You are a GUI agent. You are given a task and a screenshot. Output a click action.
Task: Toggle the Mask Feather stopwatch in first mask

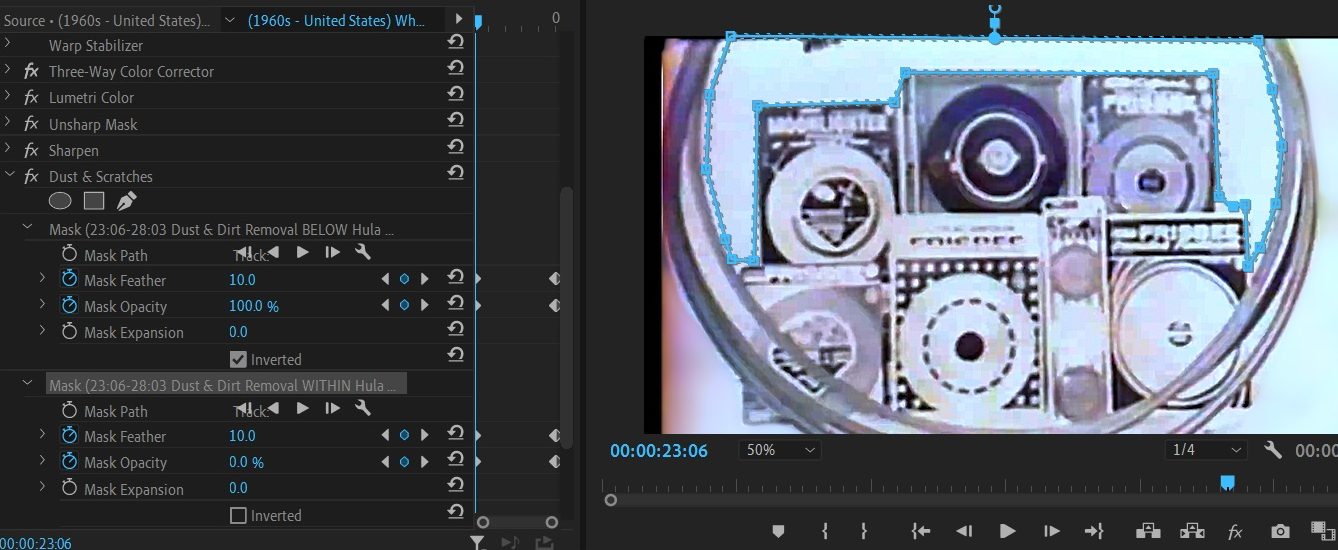coord(70,279)
